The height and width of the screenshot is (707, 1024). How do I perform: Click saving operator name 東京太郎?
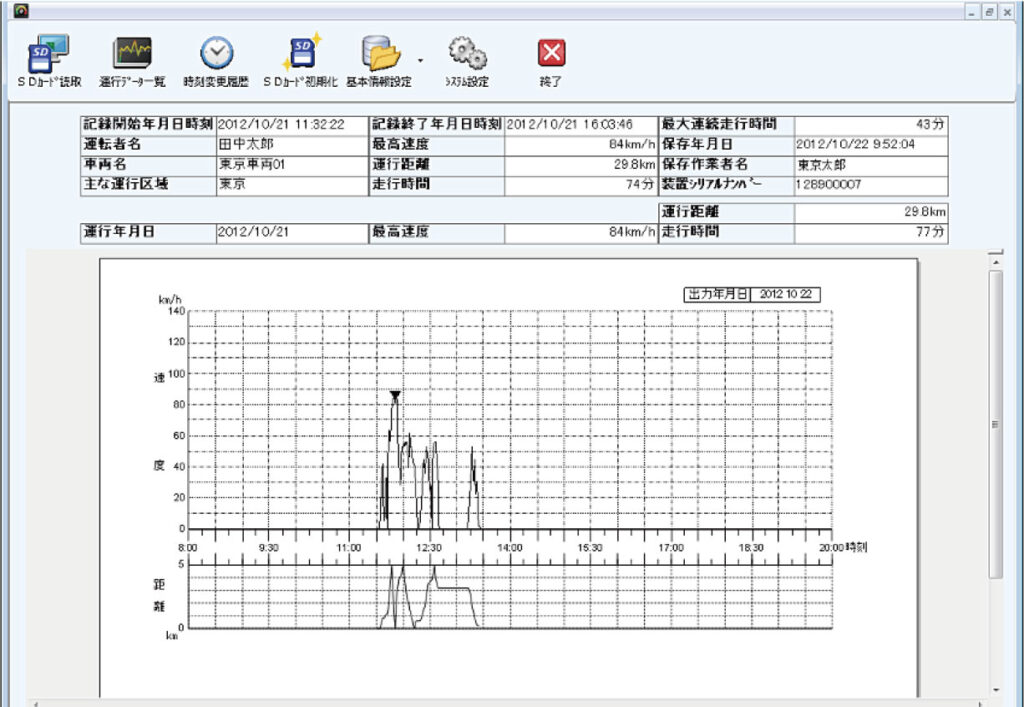click(822, 165)
